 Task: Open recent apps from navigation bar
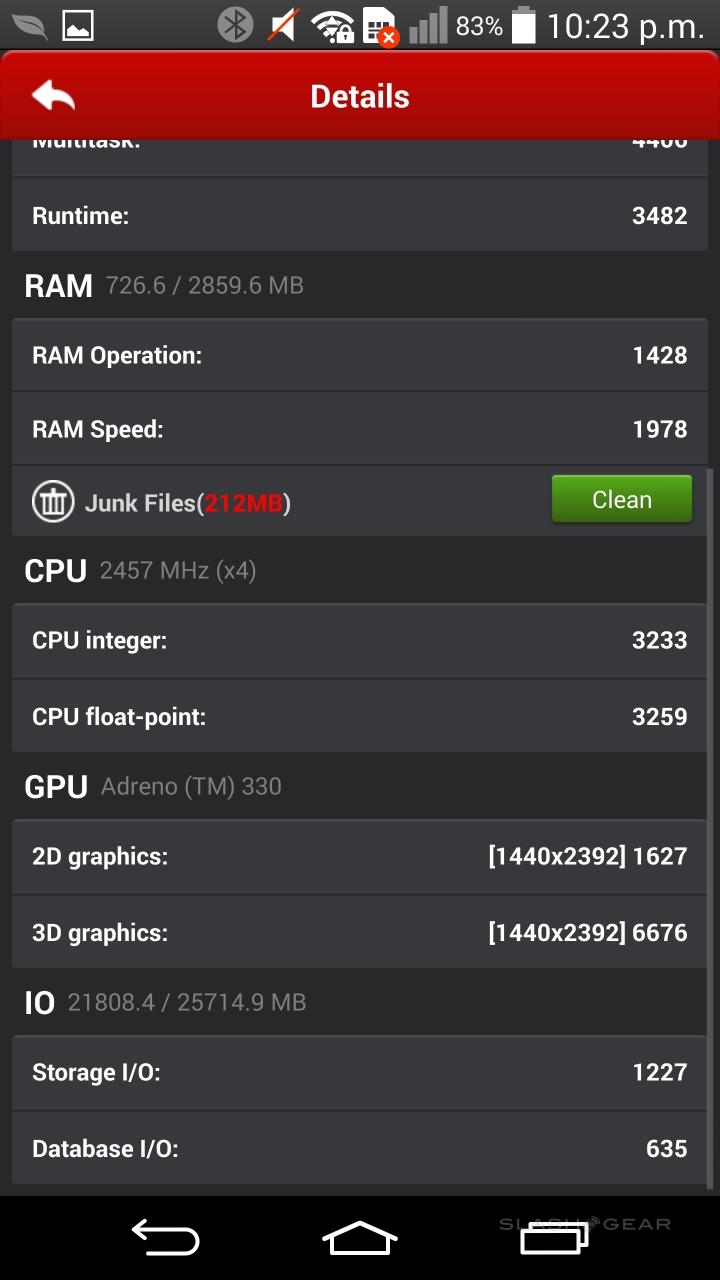point(554,1238)
